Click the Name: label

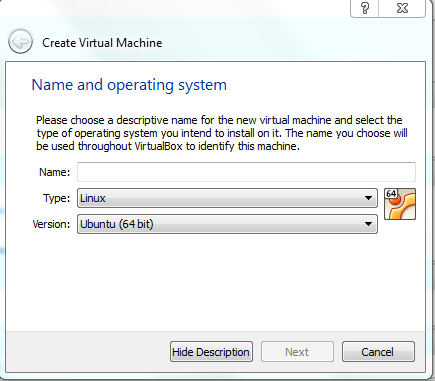coord(55,172)
